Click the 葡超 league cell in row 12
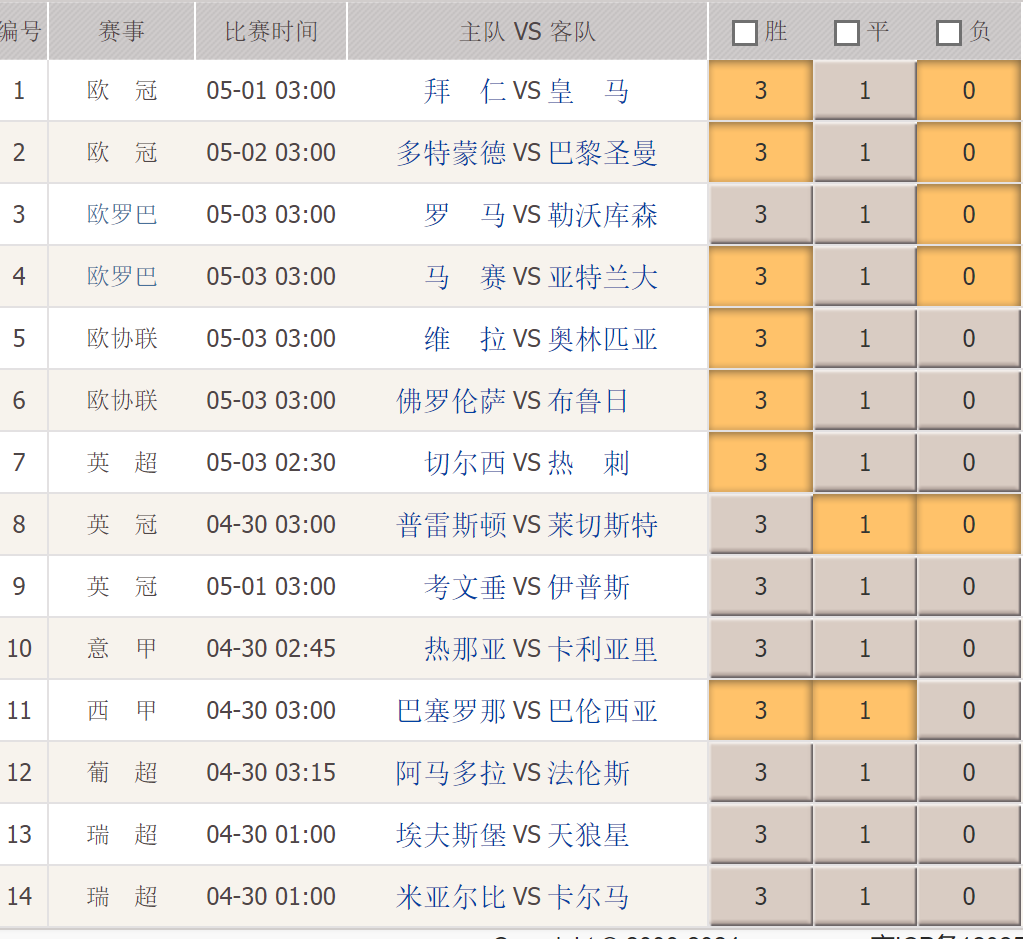The image size is (1023, 939). coord(122,773)
